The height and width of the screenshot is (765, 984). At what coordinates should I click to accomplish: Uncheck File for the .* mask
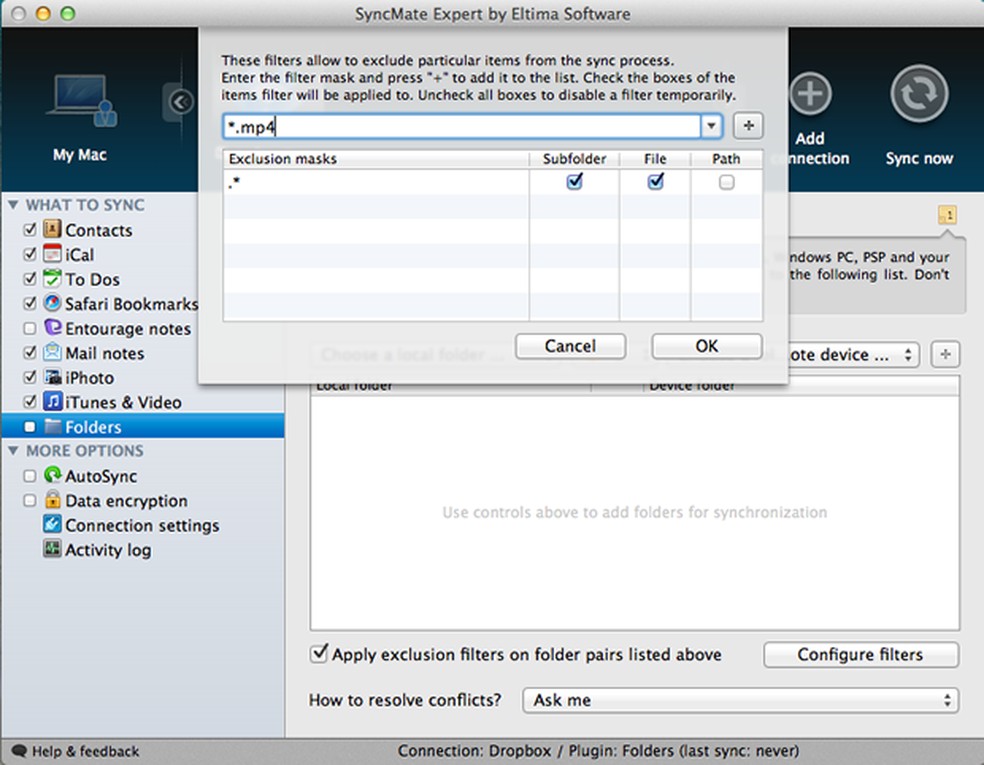tap(655, 181)
